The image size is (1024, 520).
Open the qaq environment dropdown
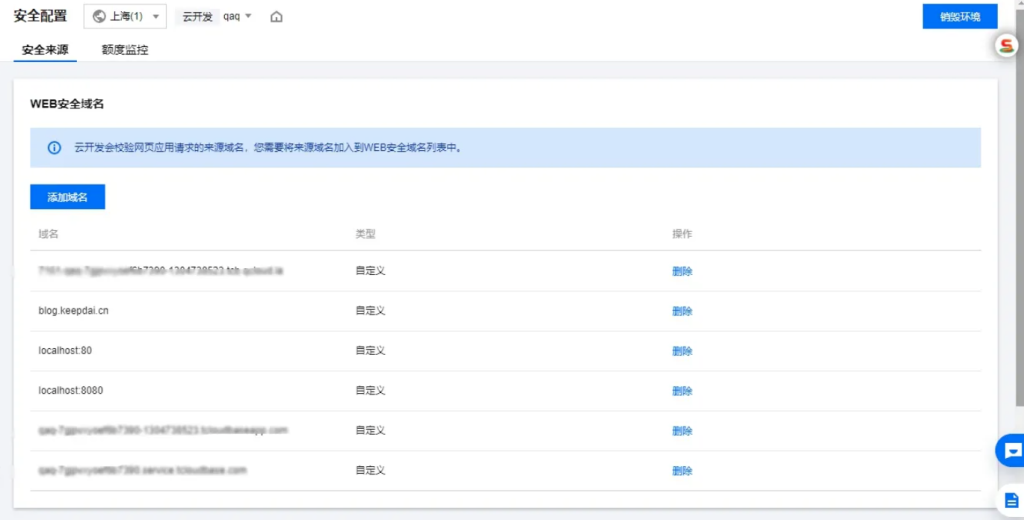point(238,17)
